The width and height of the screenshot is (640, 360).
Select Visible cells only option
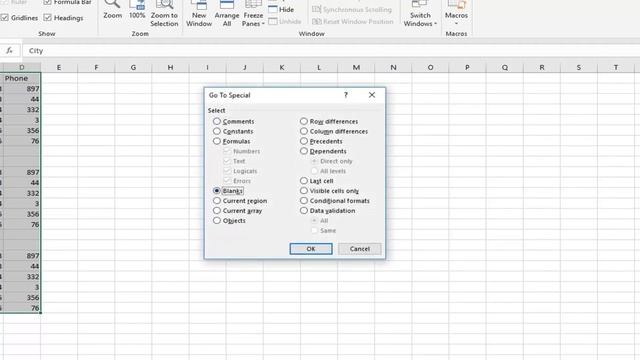(304, 191)
